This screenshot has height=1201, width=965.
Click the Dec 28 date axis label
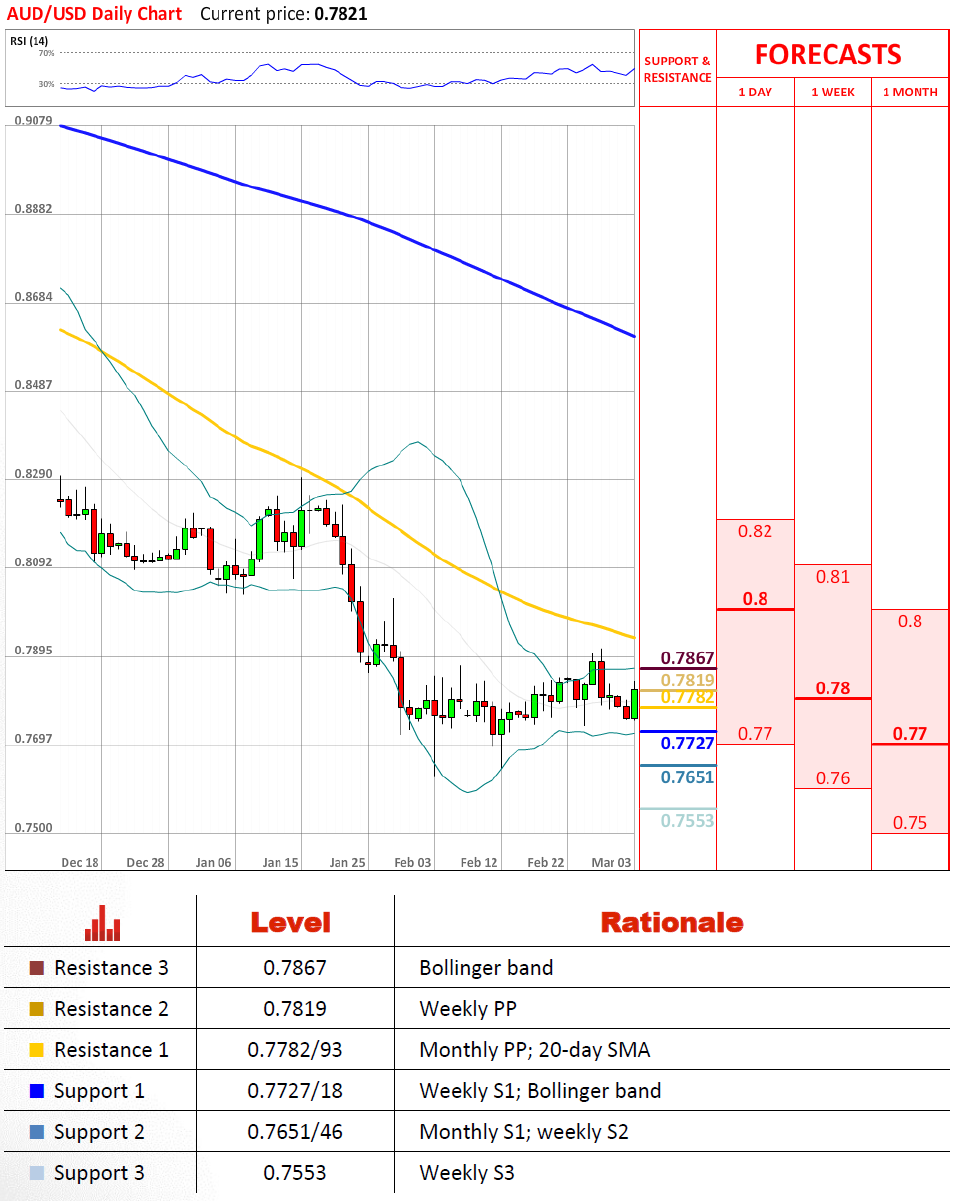[145, 862]
